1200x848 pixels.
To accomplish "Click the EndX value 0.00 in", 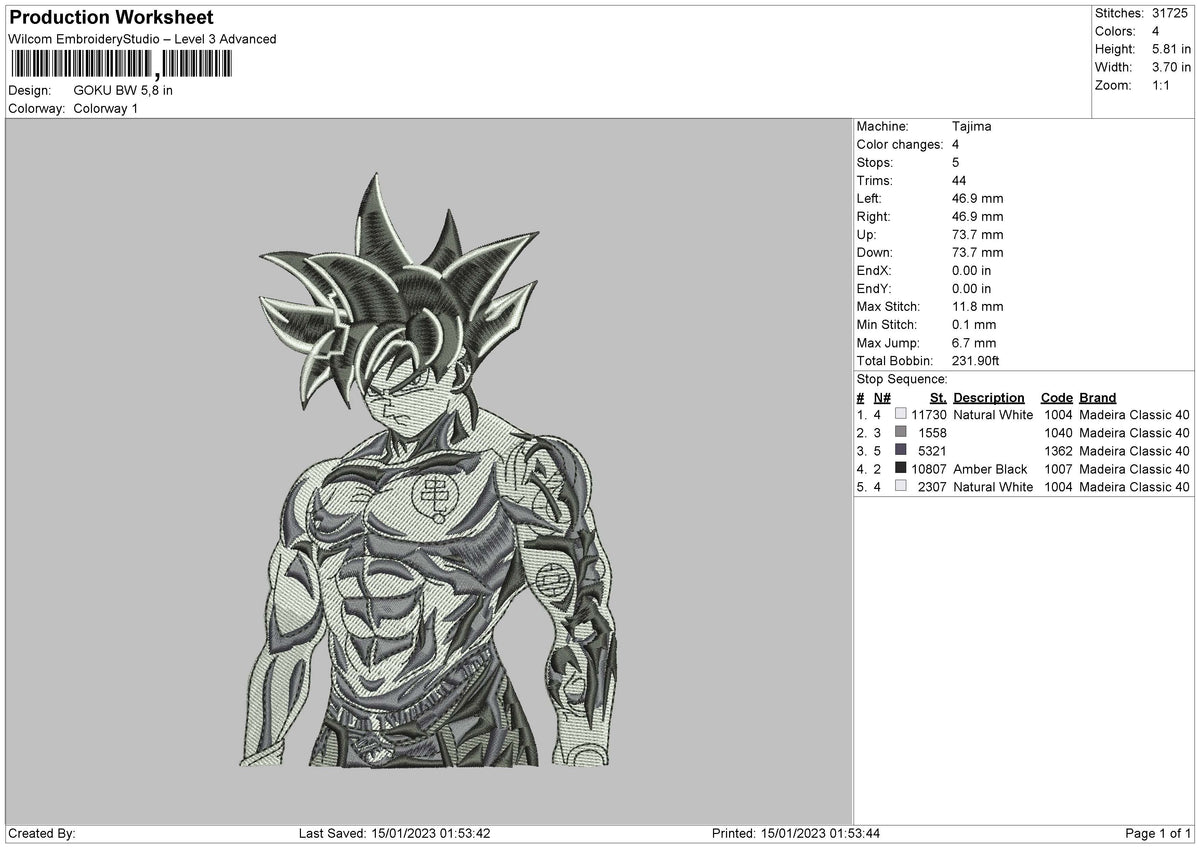I will [x=972, y=270].
